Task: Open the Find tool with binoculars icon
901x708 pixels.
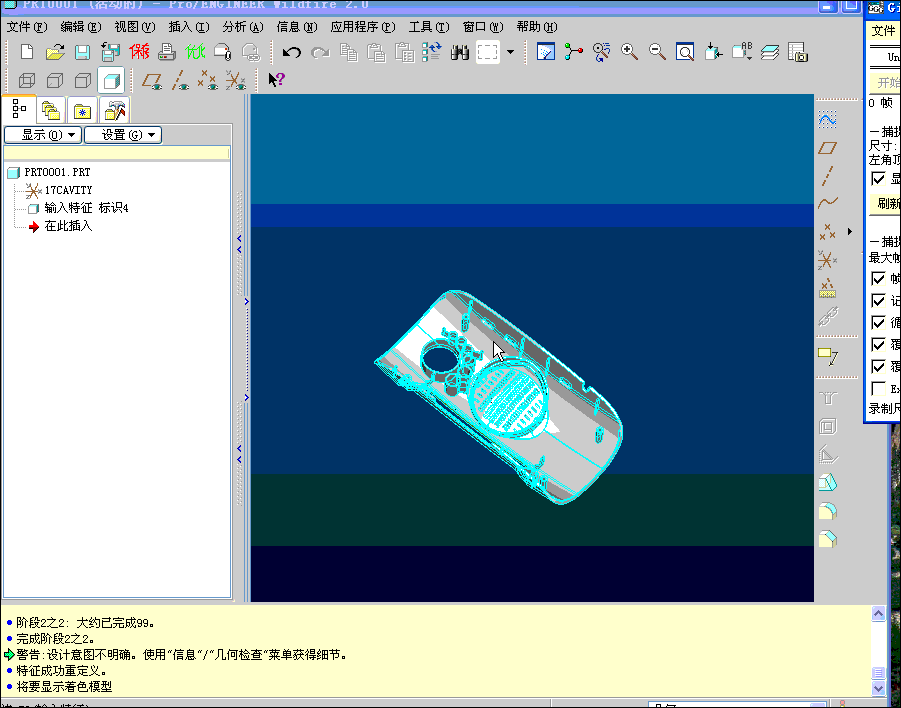Action: [x=460, y=53]
